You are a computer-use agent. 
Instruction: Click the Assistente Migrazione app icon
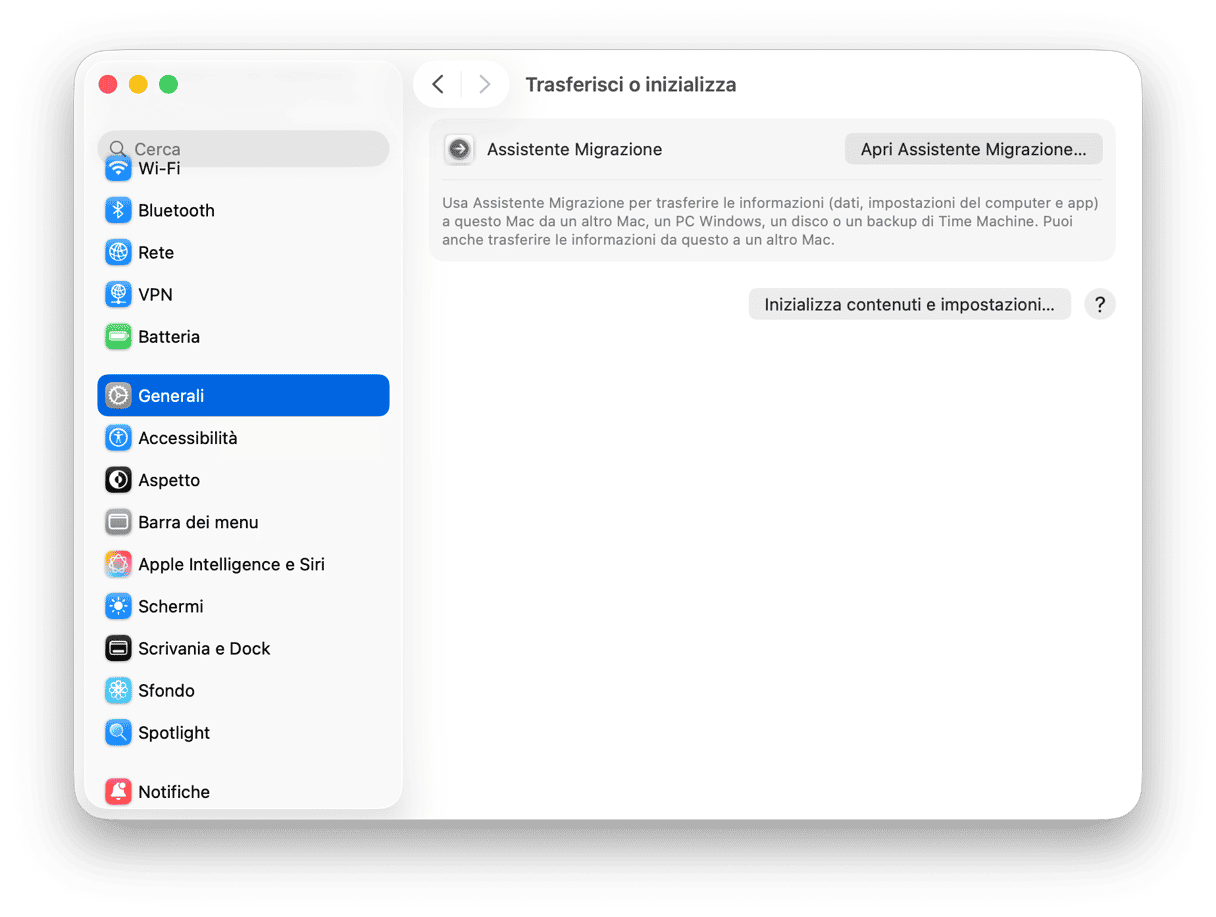459,149
